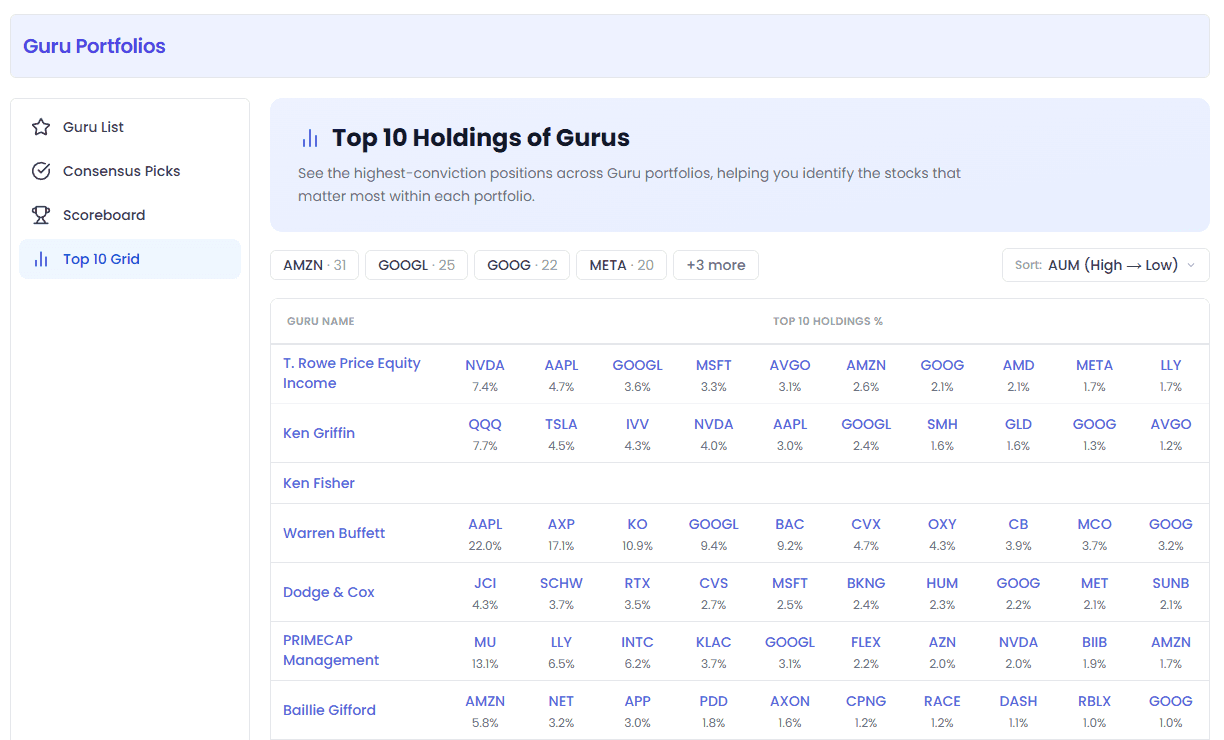
Task: Click the Guru Portfolios title
Action: (x=94, y=46)
